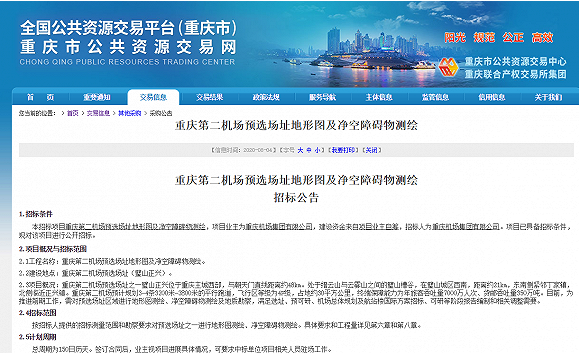The width and height of the screenshot is (579, 361).
Task: Open the 重要通知 navigation tab
Action: 97,97
